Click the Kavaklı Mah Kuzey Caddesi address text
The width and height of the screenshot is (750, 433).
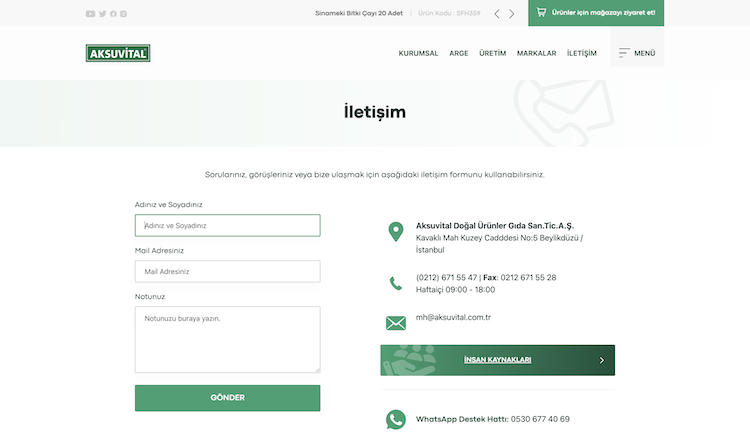click(499, 244)
